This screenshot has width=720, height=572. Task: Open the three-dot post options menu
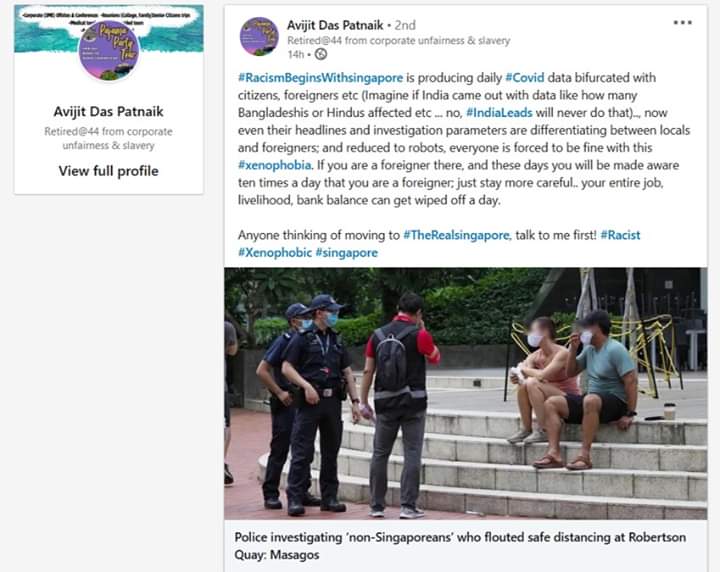click(682, 22)
